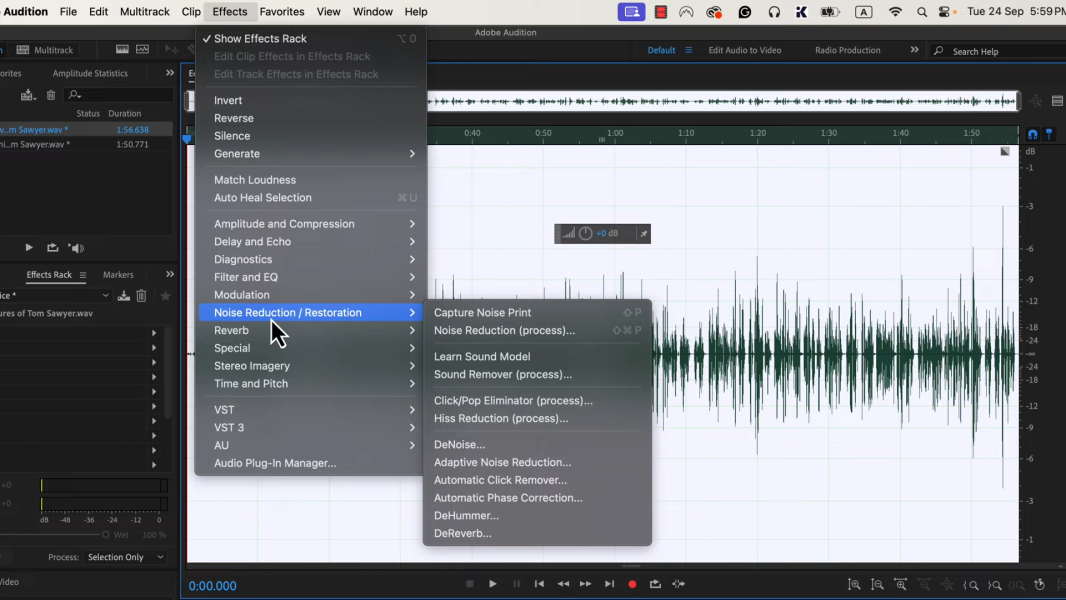Viewport: 1066px width, 600px height.
Task: Select Capture Noise Print
Action: pyautogui.click(x=537, y=313)
